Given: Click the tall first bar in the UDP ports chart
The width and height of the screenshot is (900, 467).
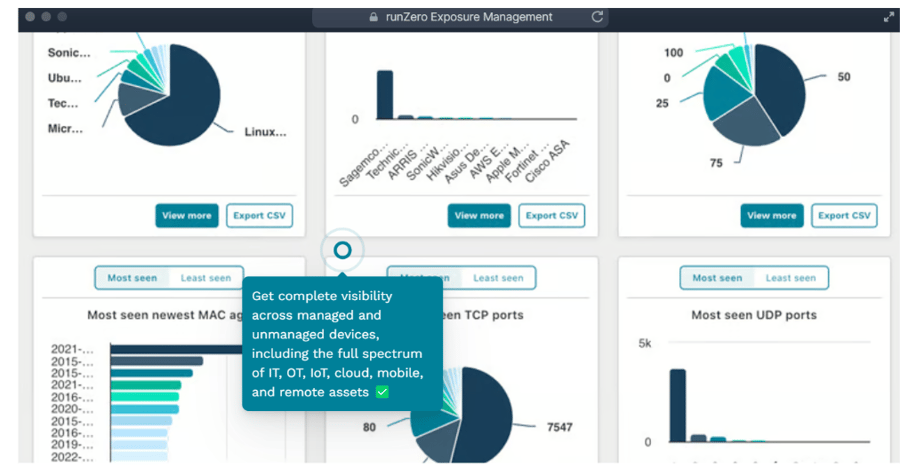Looking at the screenshot, I should (678, 405).
